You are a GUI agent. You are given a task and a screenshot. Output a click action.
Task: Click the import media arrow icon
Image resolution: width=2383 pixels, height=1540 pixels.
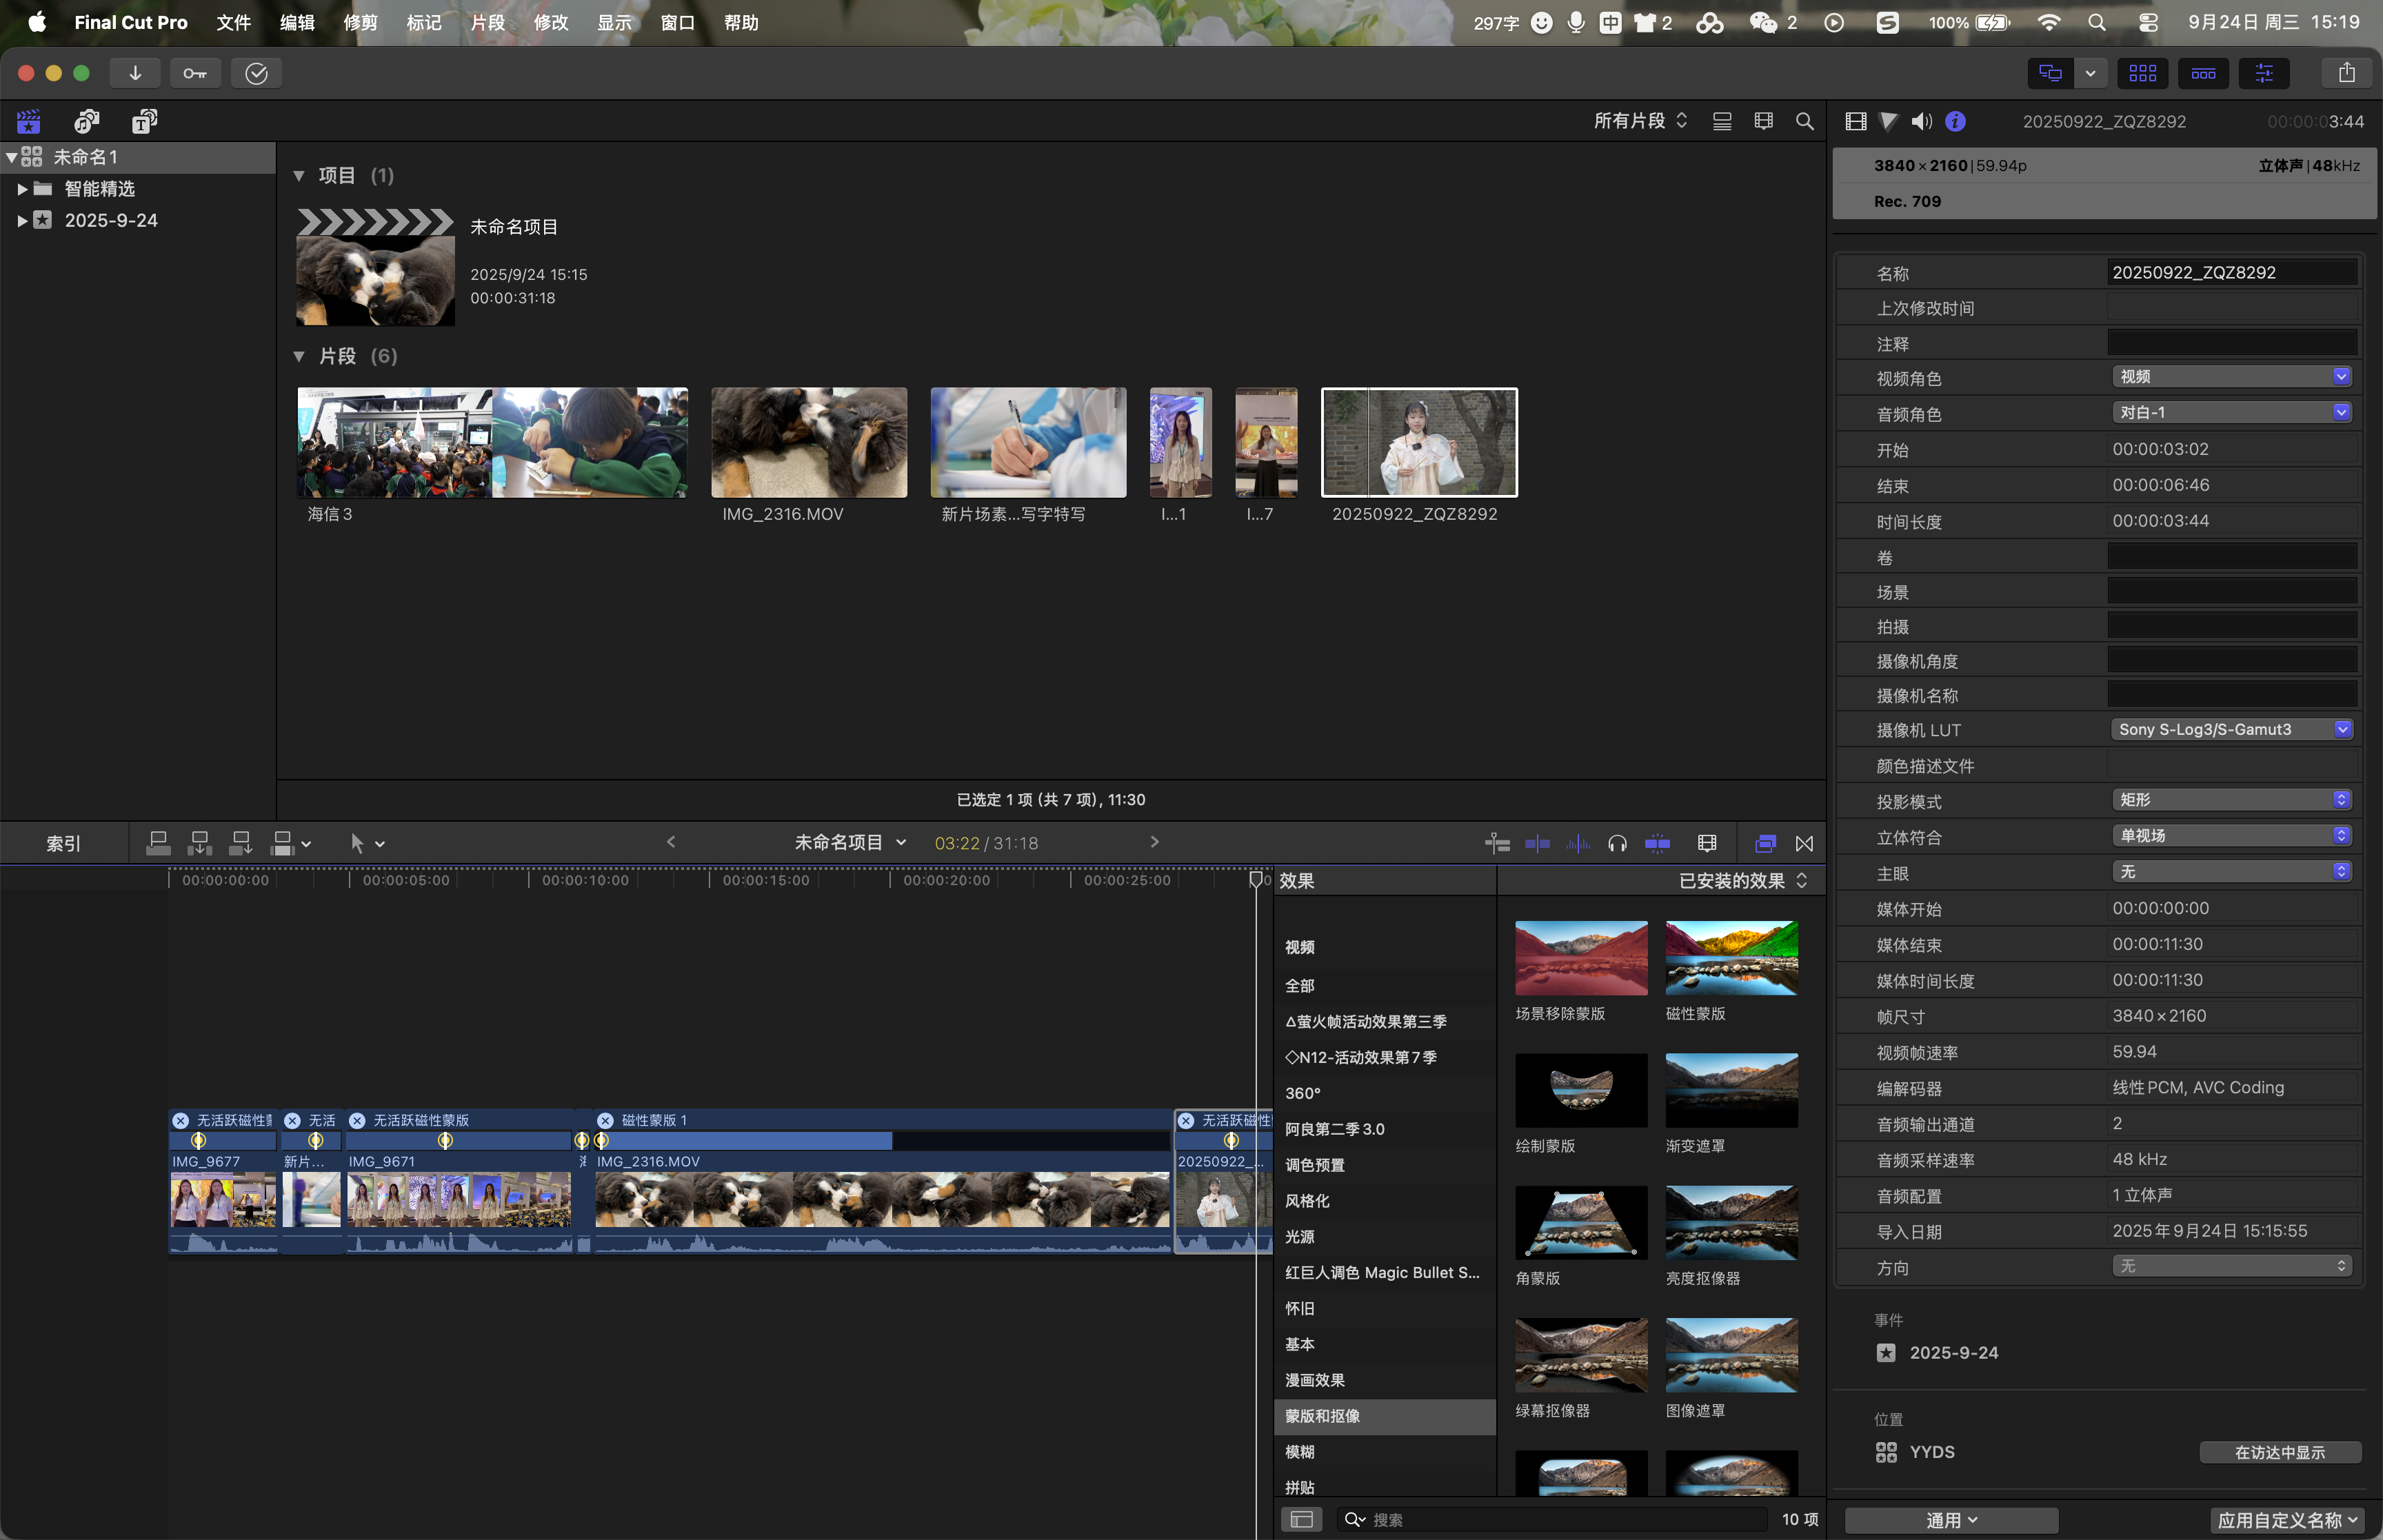135,73
